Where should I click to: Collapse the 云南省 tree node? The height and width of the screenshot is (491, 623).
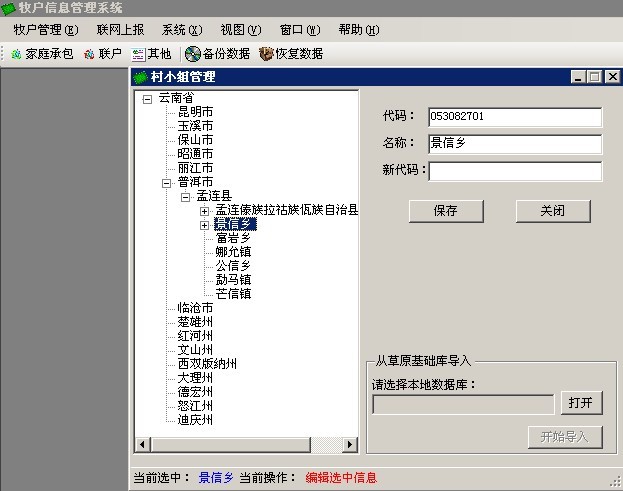click(x=148, y=98)
